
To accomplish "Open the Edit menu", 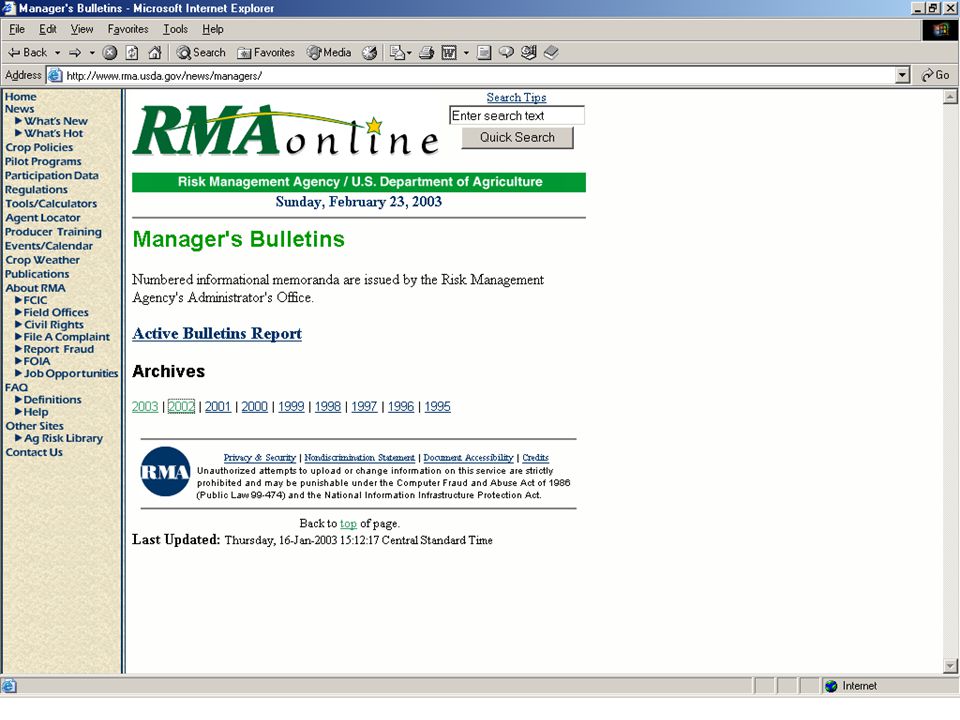I will pyautogui.click(x=48, y=29).
